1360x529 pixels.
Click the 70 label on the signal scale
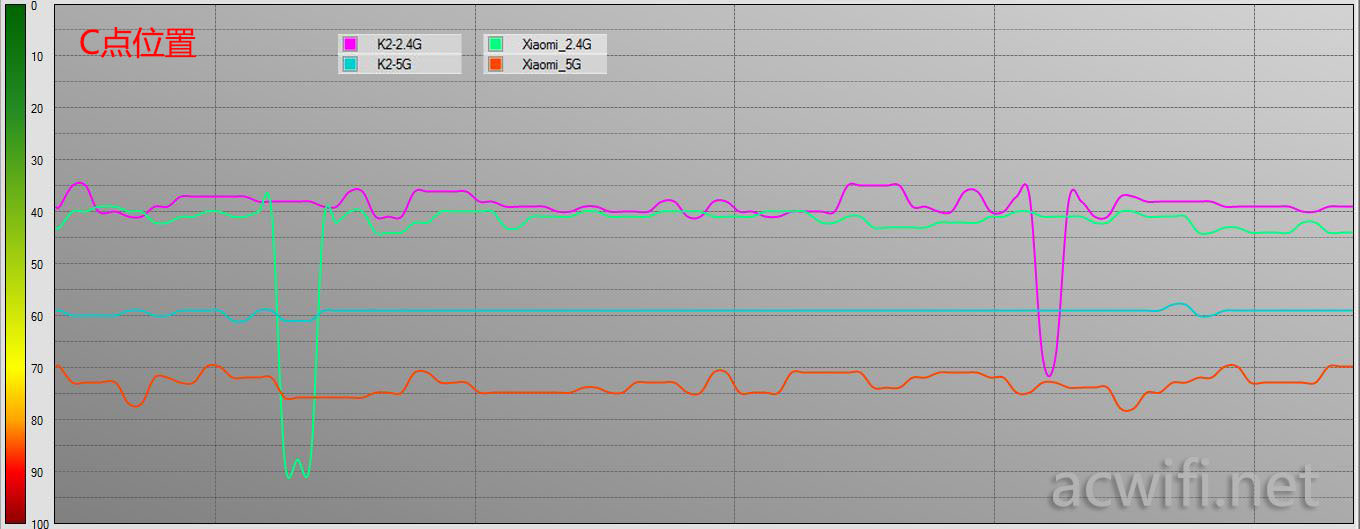coord(37,368)
